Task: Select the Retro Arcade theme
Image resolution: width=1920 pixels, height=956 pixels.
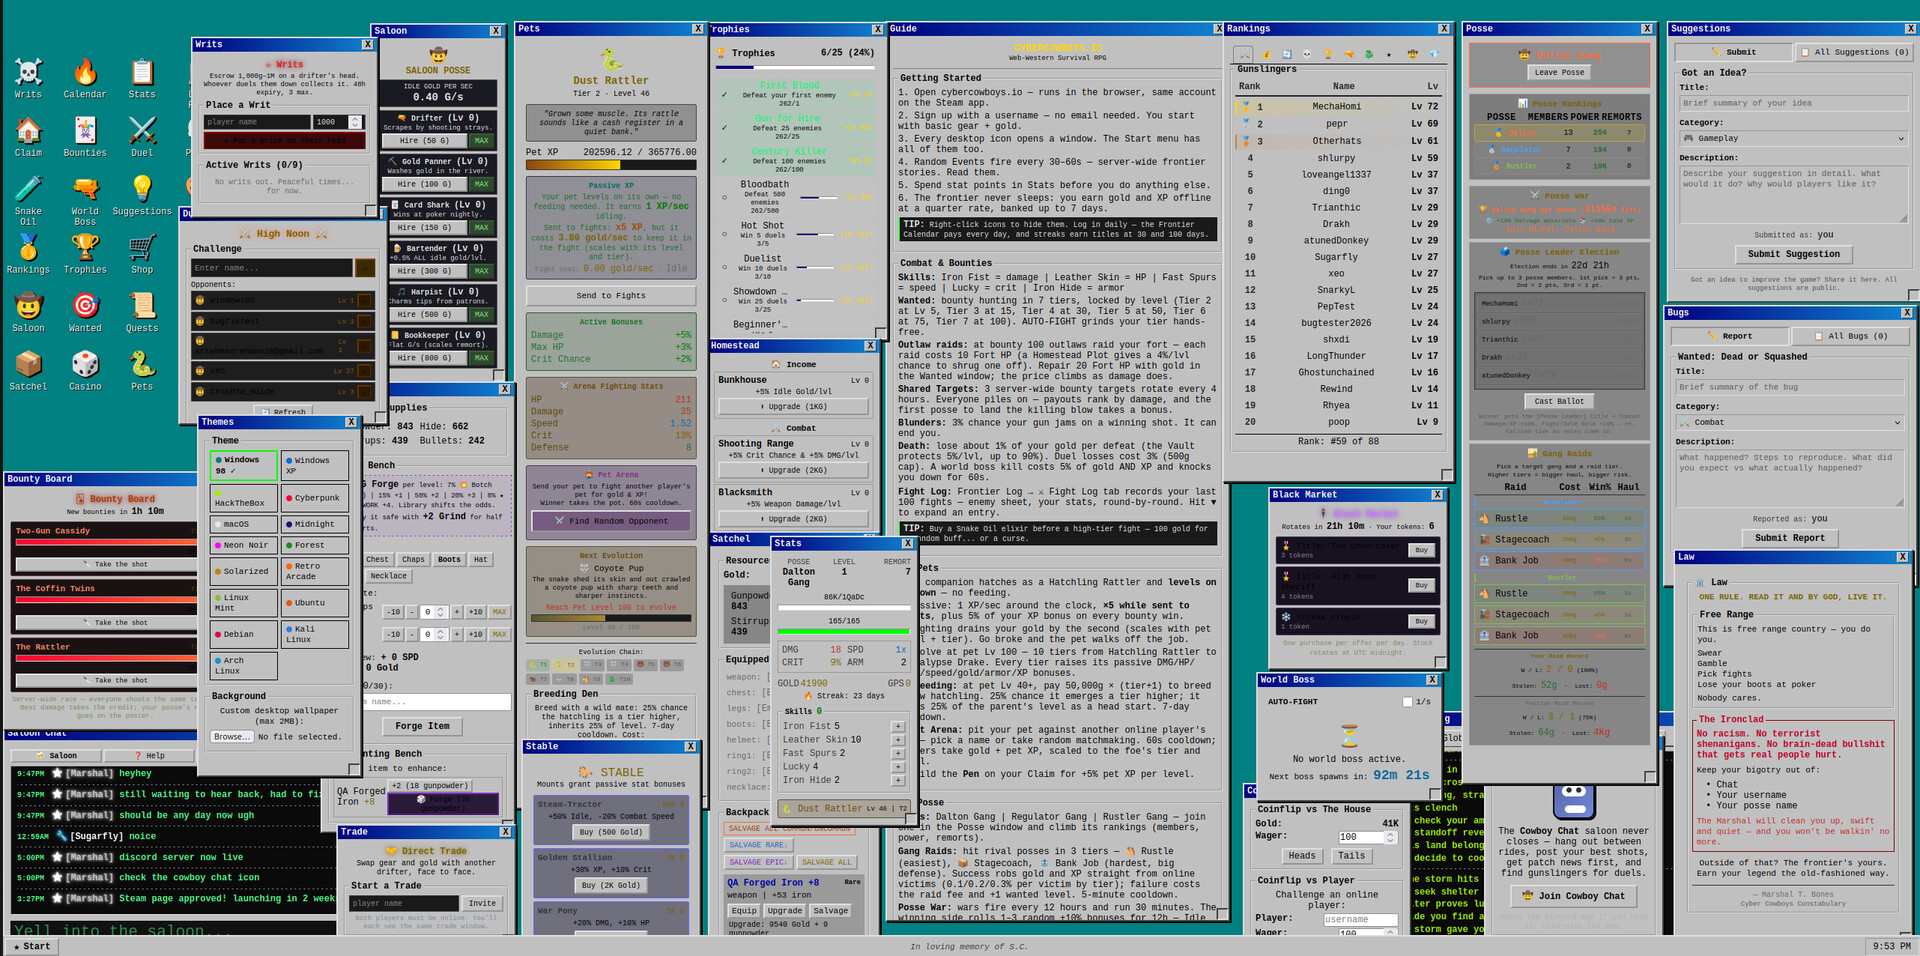Action: coord(315,571)
